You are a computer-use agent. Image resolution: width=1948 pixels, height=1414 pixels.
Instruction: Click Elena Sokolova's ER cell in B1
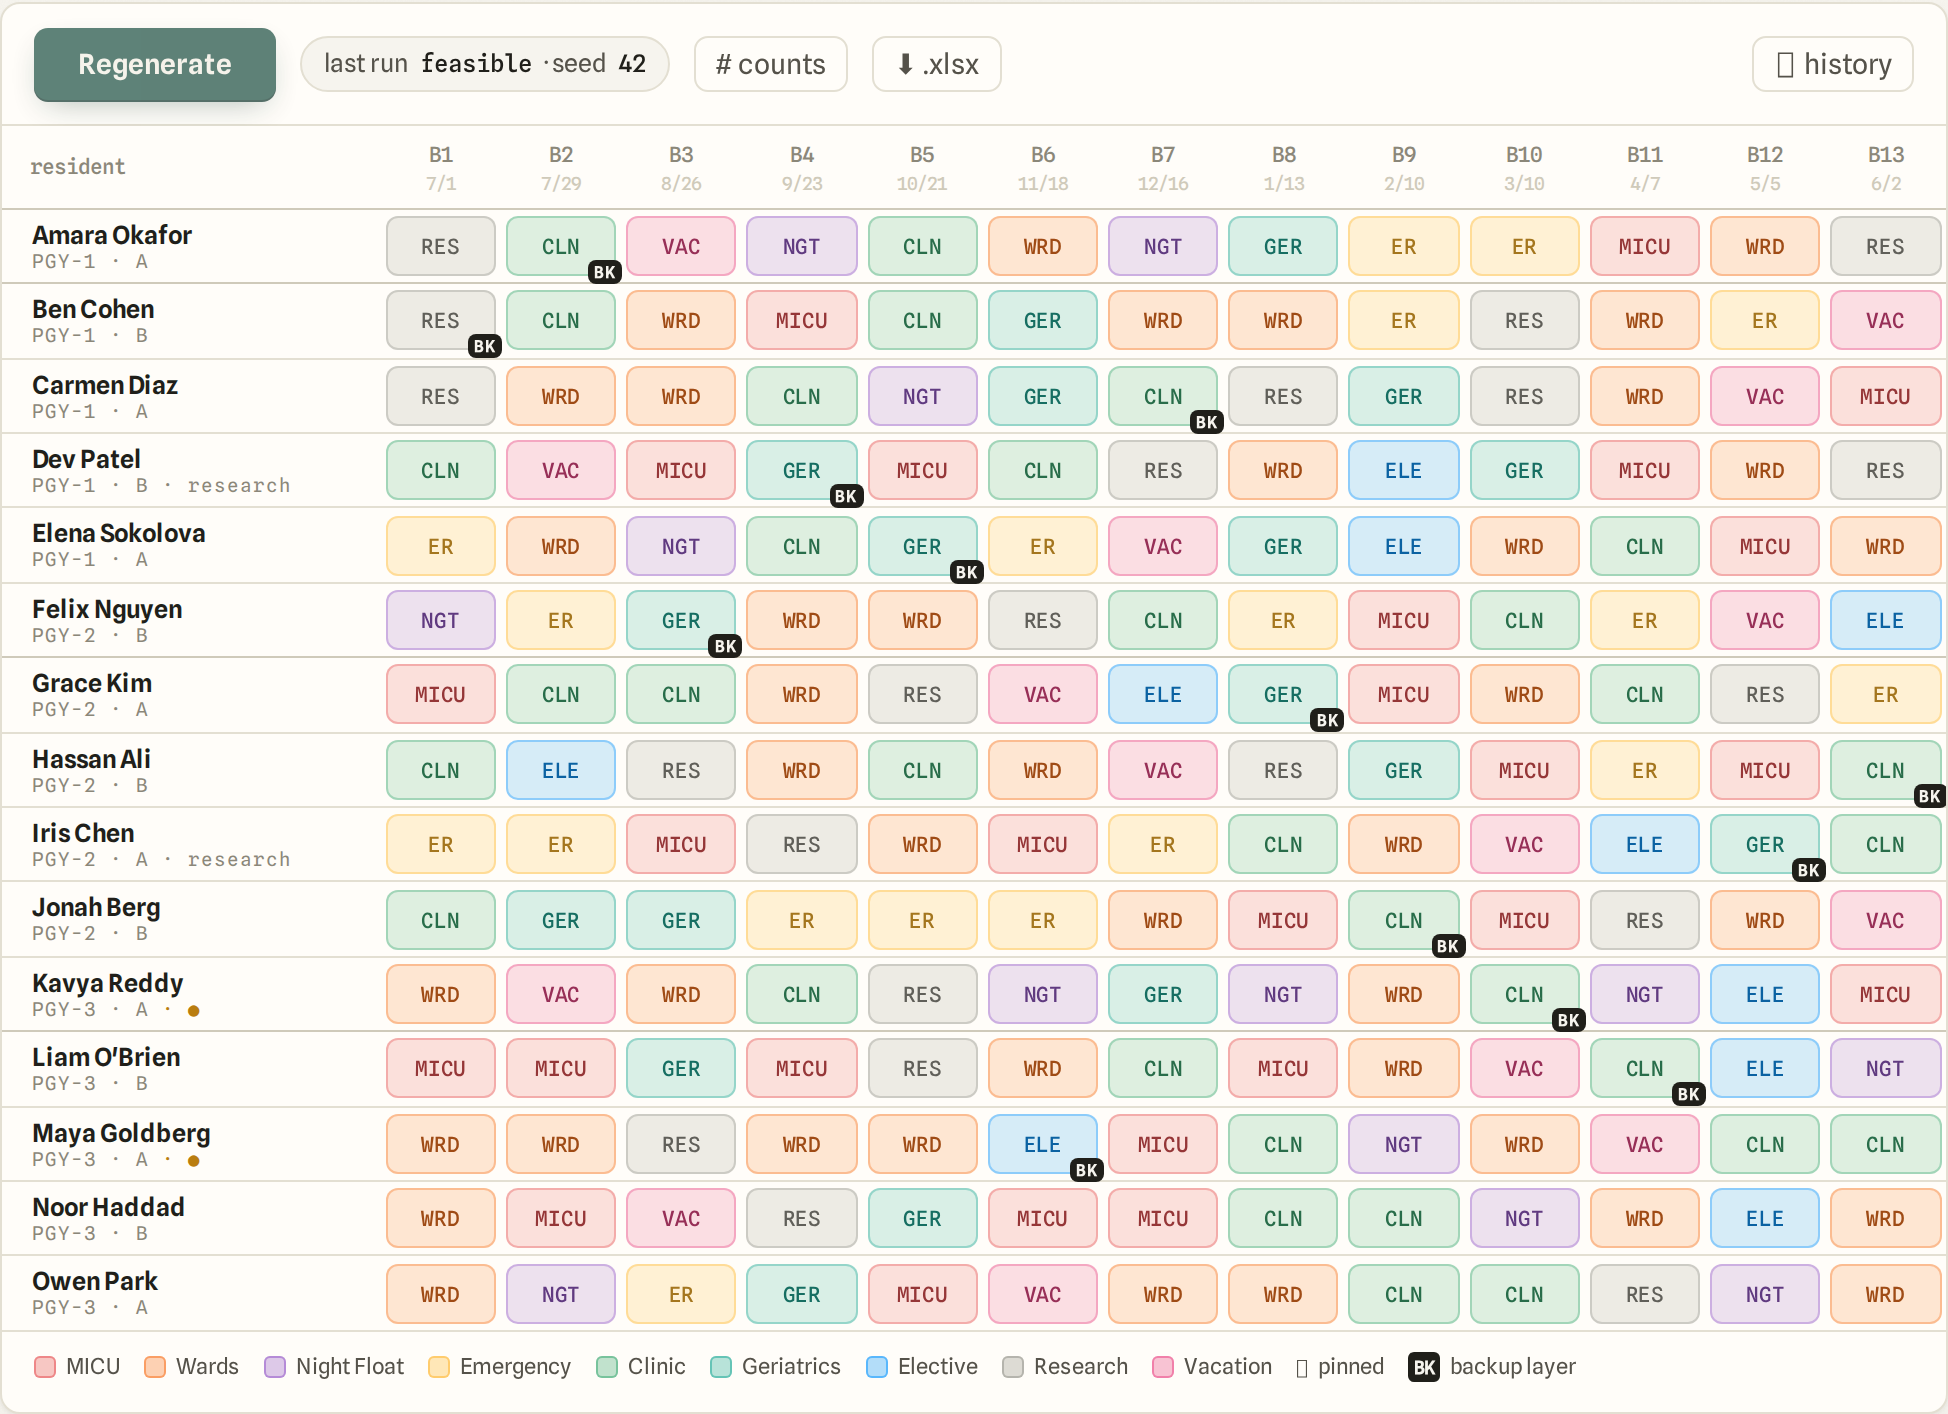[441, 546]
